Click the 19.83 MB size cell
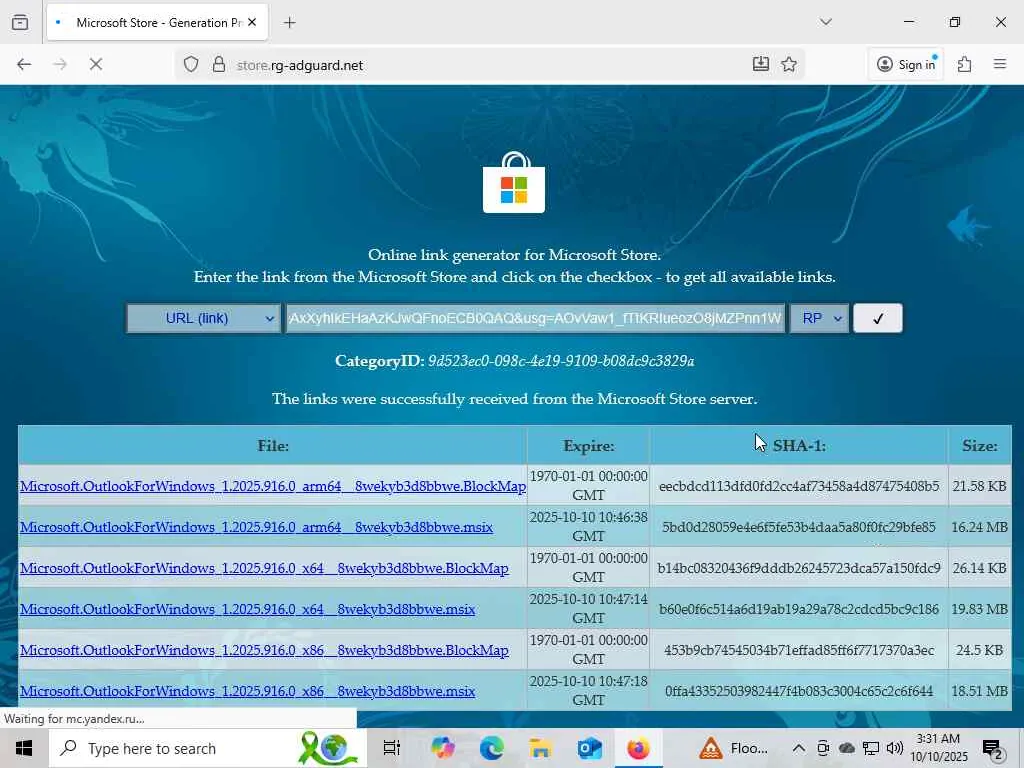This screenshot has width=1024, height=768. pos(980,609)
